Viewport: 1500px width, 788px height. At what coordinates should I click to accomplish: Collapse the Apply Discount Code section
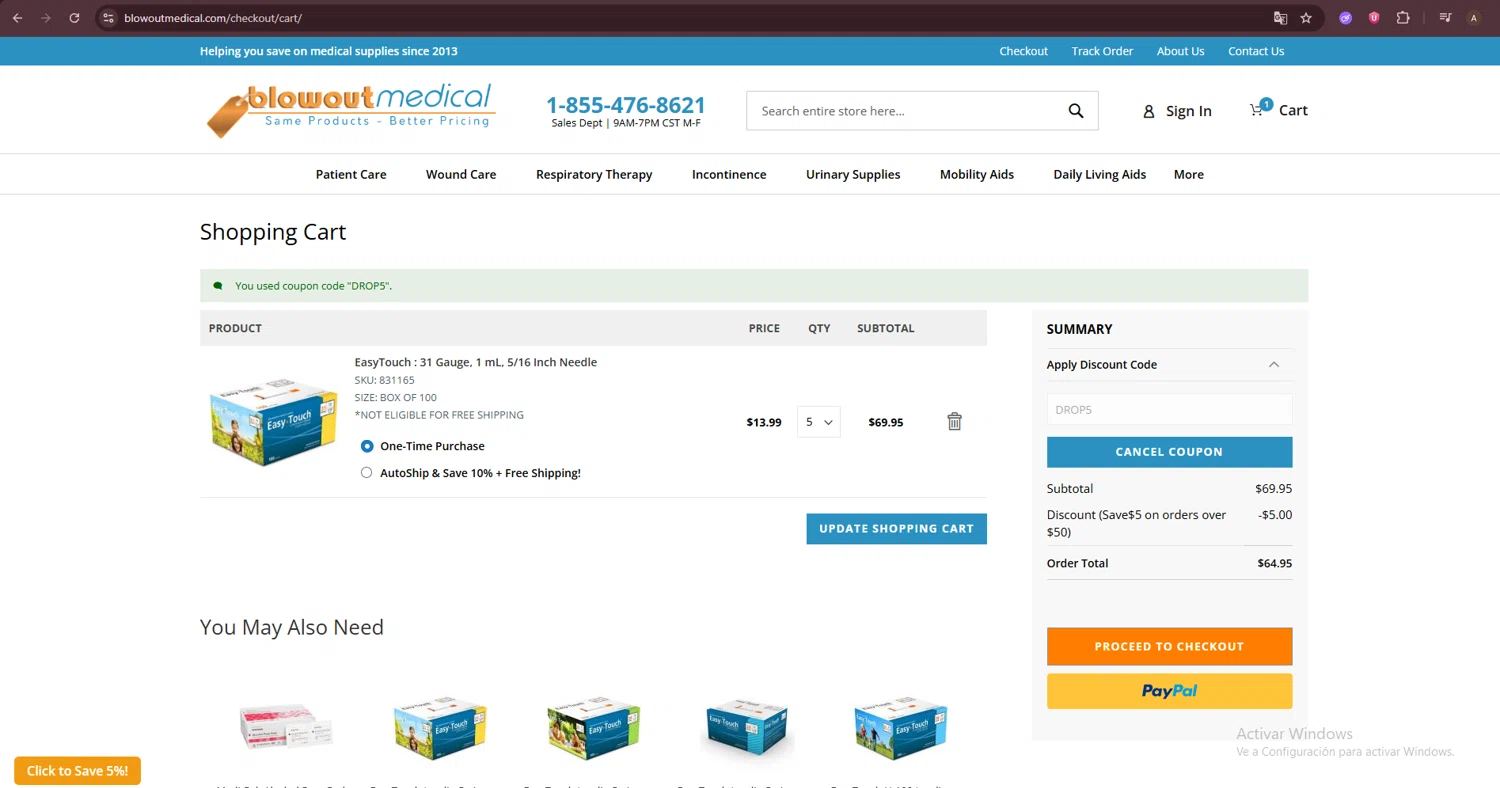pos(1274,365)
